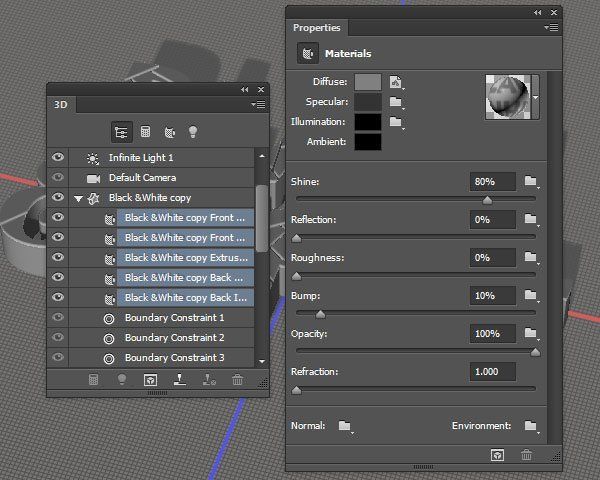Click the Illumination color swatch

pos(368,122)
